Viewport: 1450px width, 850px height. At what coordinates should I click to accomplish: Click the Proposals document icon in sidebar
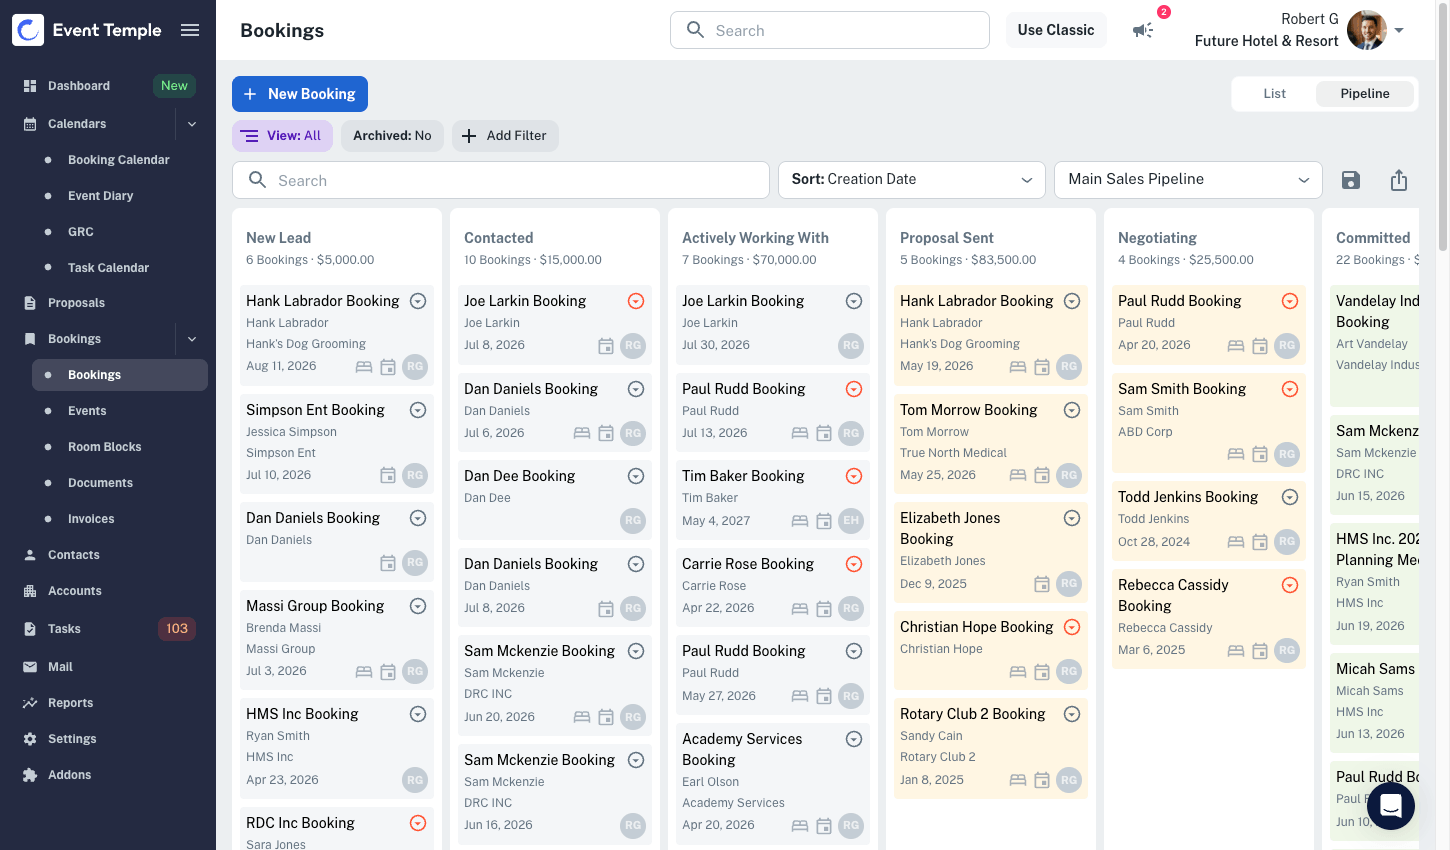(30, 303)
